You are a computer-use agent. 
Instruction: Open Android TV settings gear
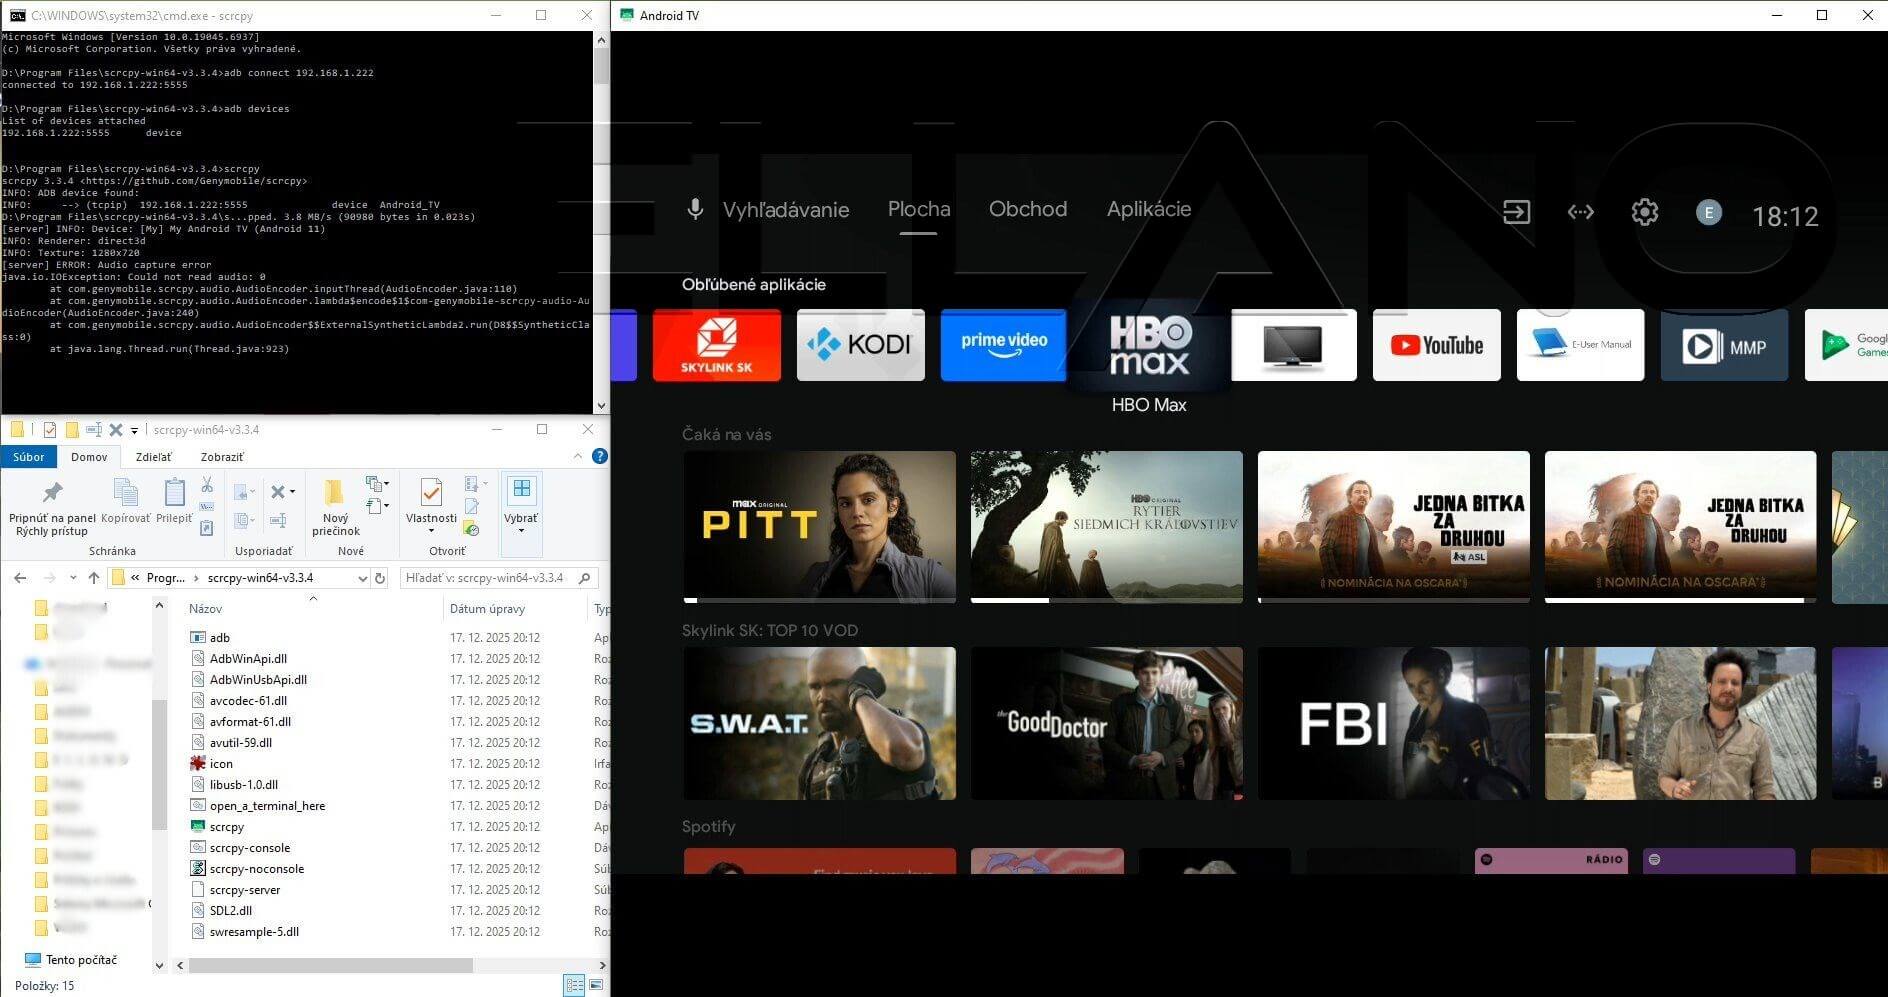pos(1644,212)
